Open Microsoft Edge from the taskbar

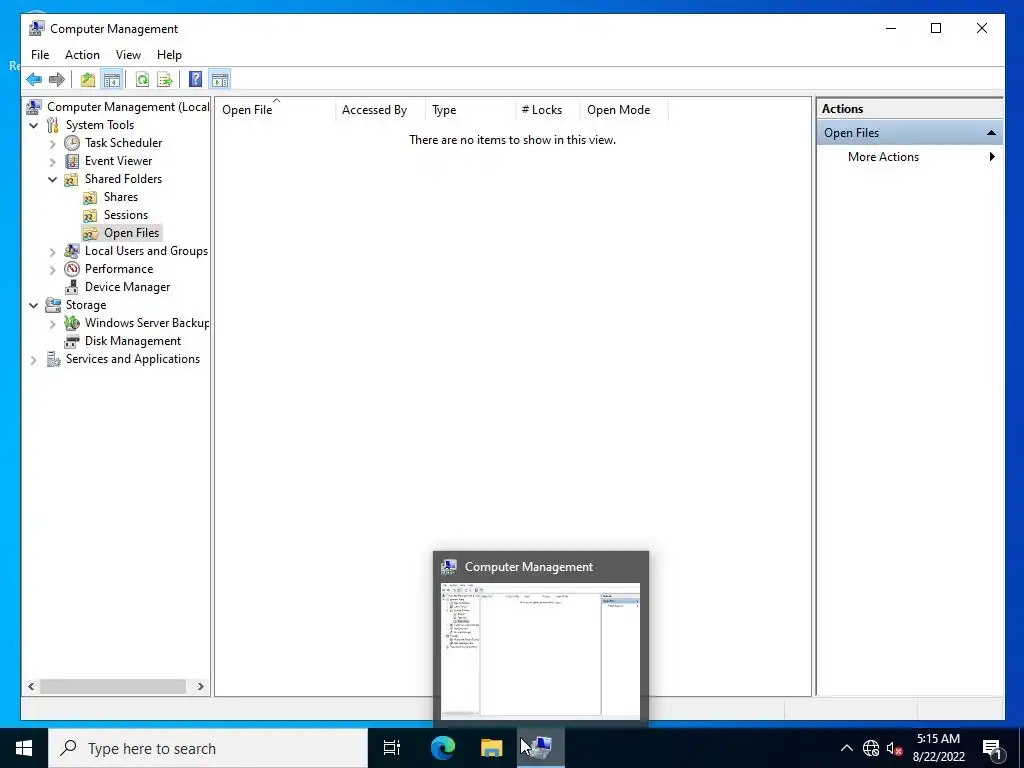click(443, 748)
